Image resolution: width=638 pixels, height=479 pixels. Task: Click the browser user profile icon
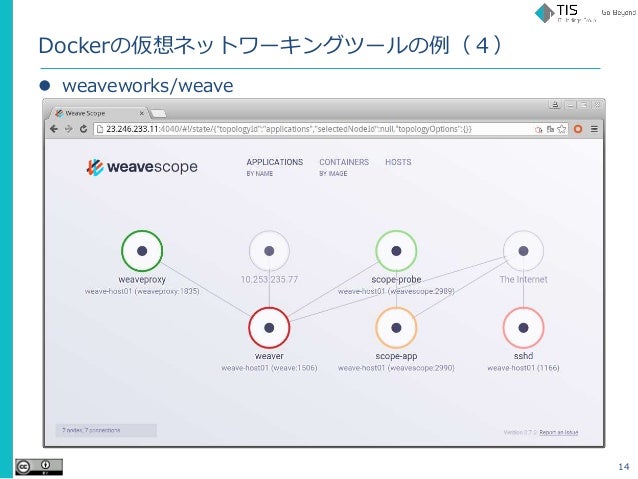(555, 105)
